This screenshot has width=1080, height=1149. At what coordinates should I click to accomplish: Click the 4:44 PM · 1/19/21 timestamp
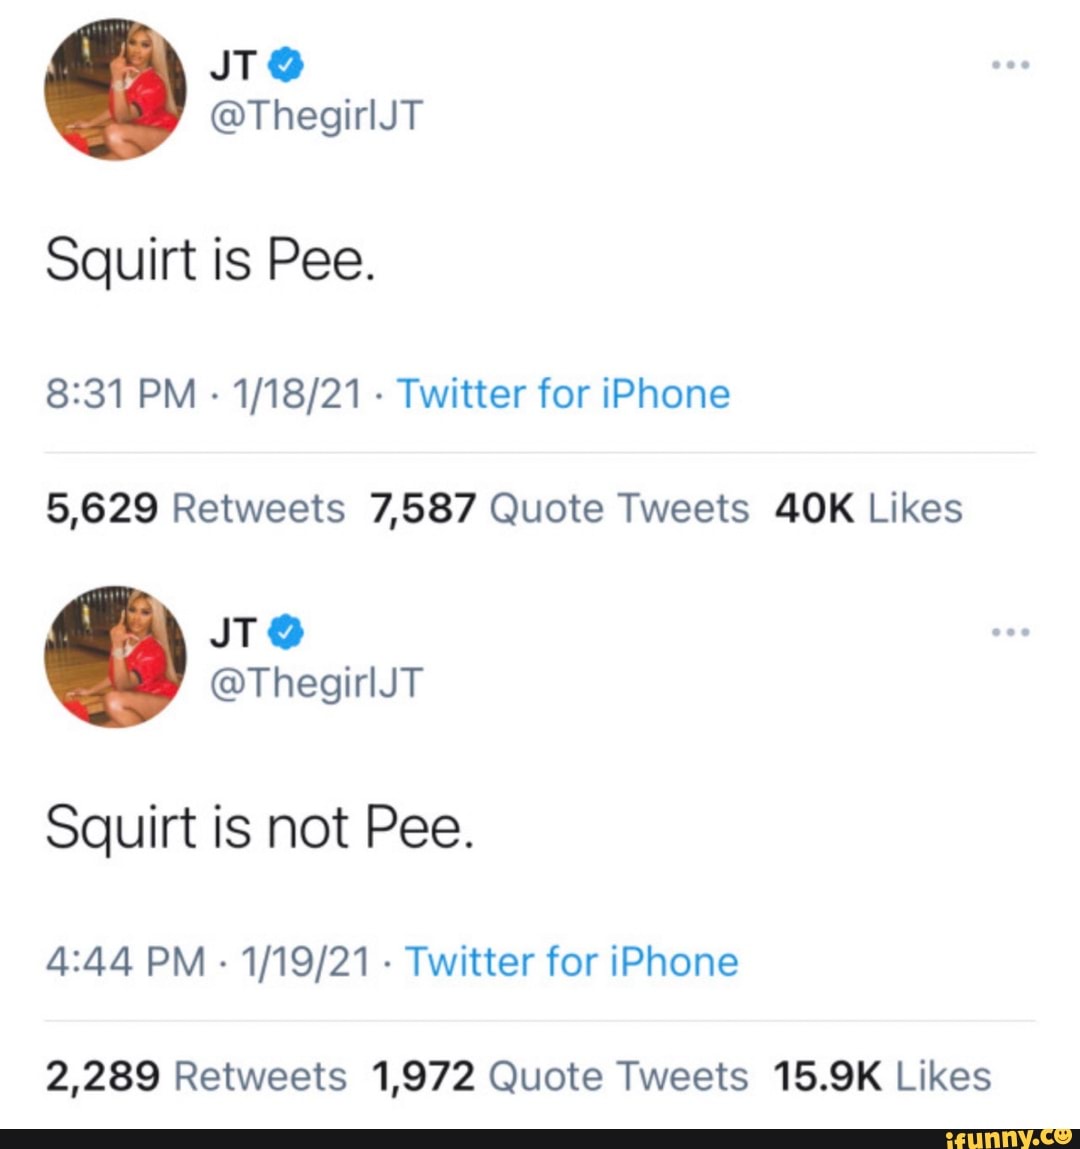coord(207,962)
